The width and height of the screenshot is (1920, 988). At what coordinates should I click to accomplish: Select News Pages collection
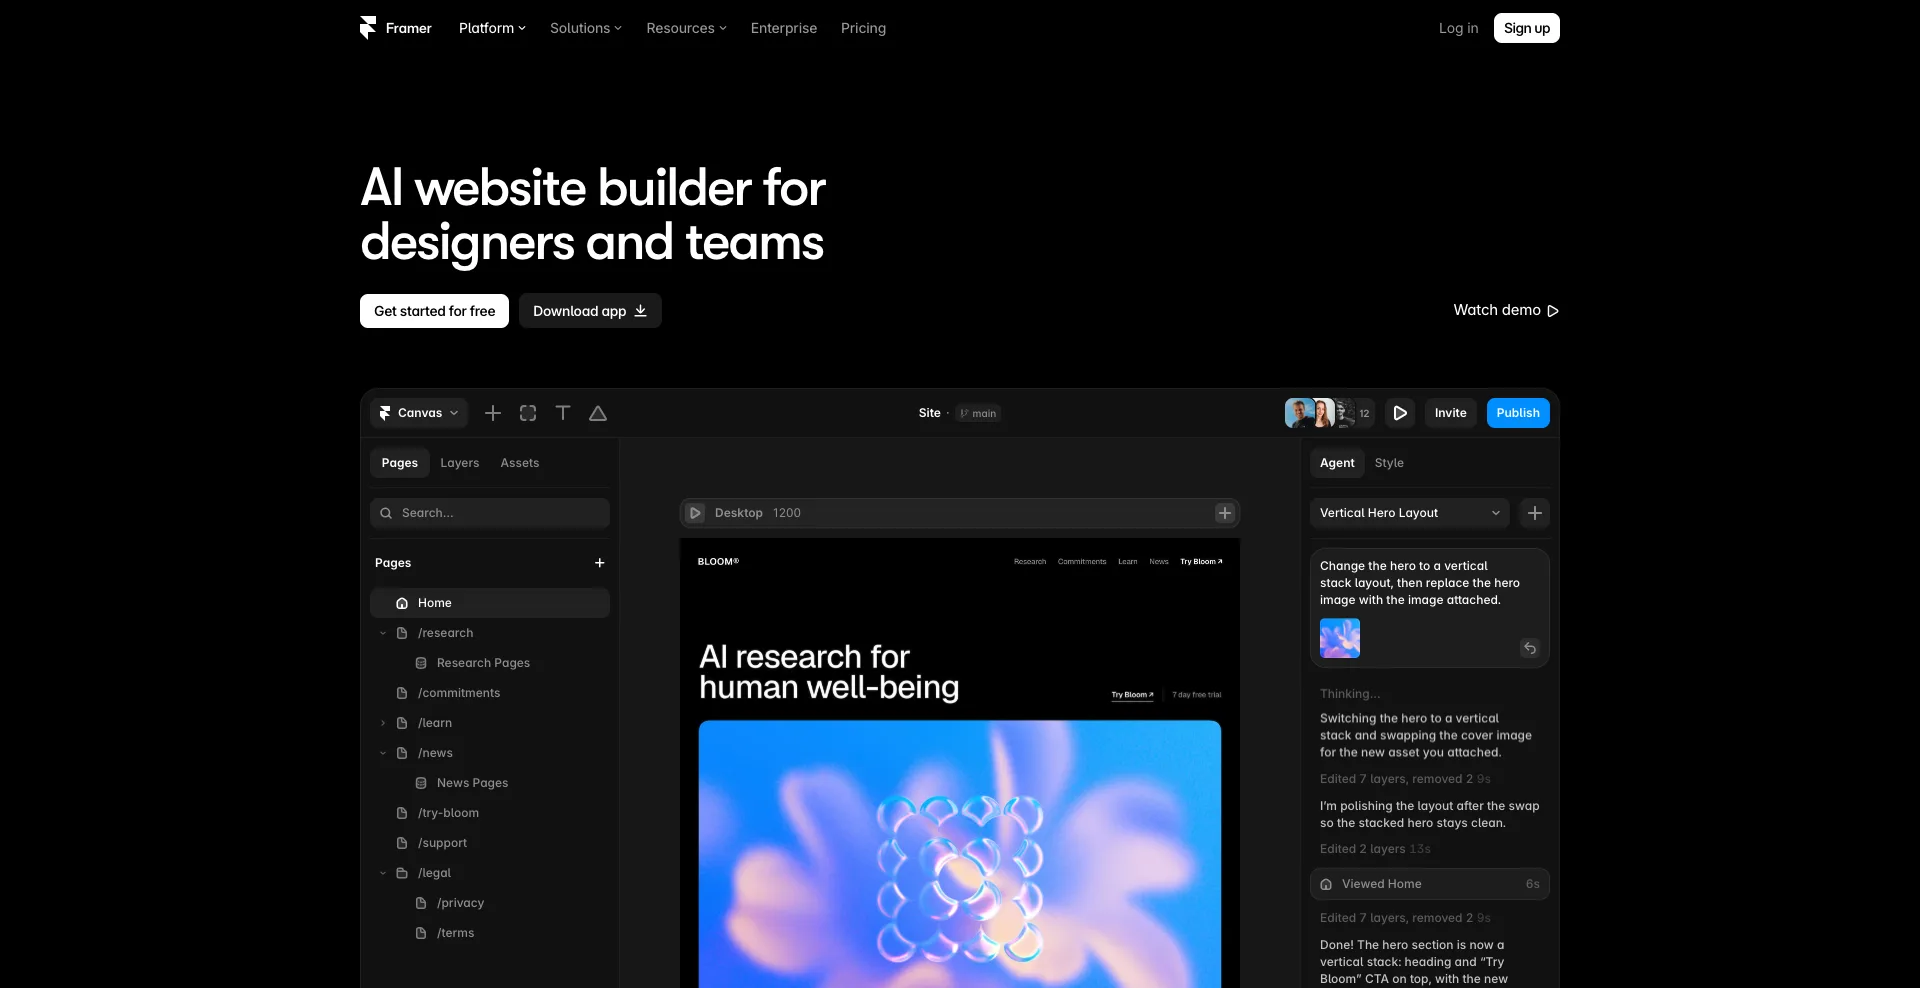click(472, 783)
